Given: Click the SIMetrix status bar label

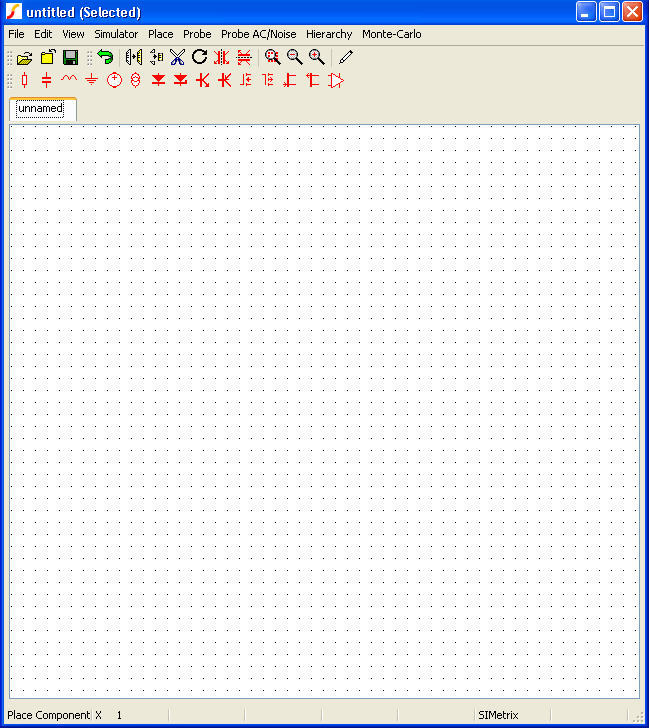Looking at the screenshot, I should coord(498,715).
